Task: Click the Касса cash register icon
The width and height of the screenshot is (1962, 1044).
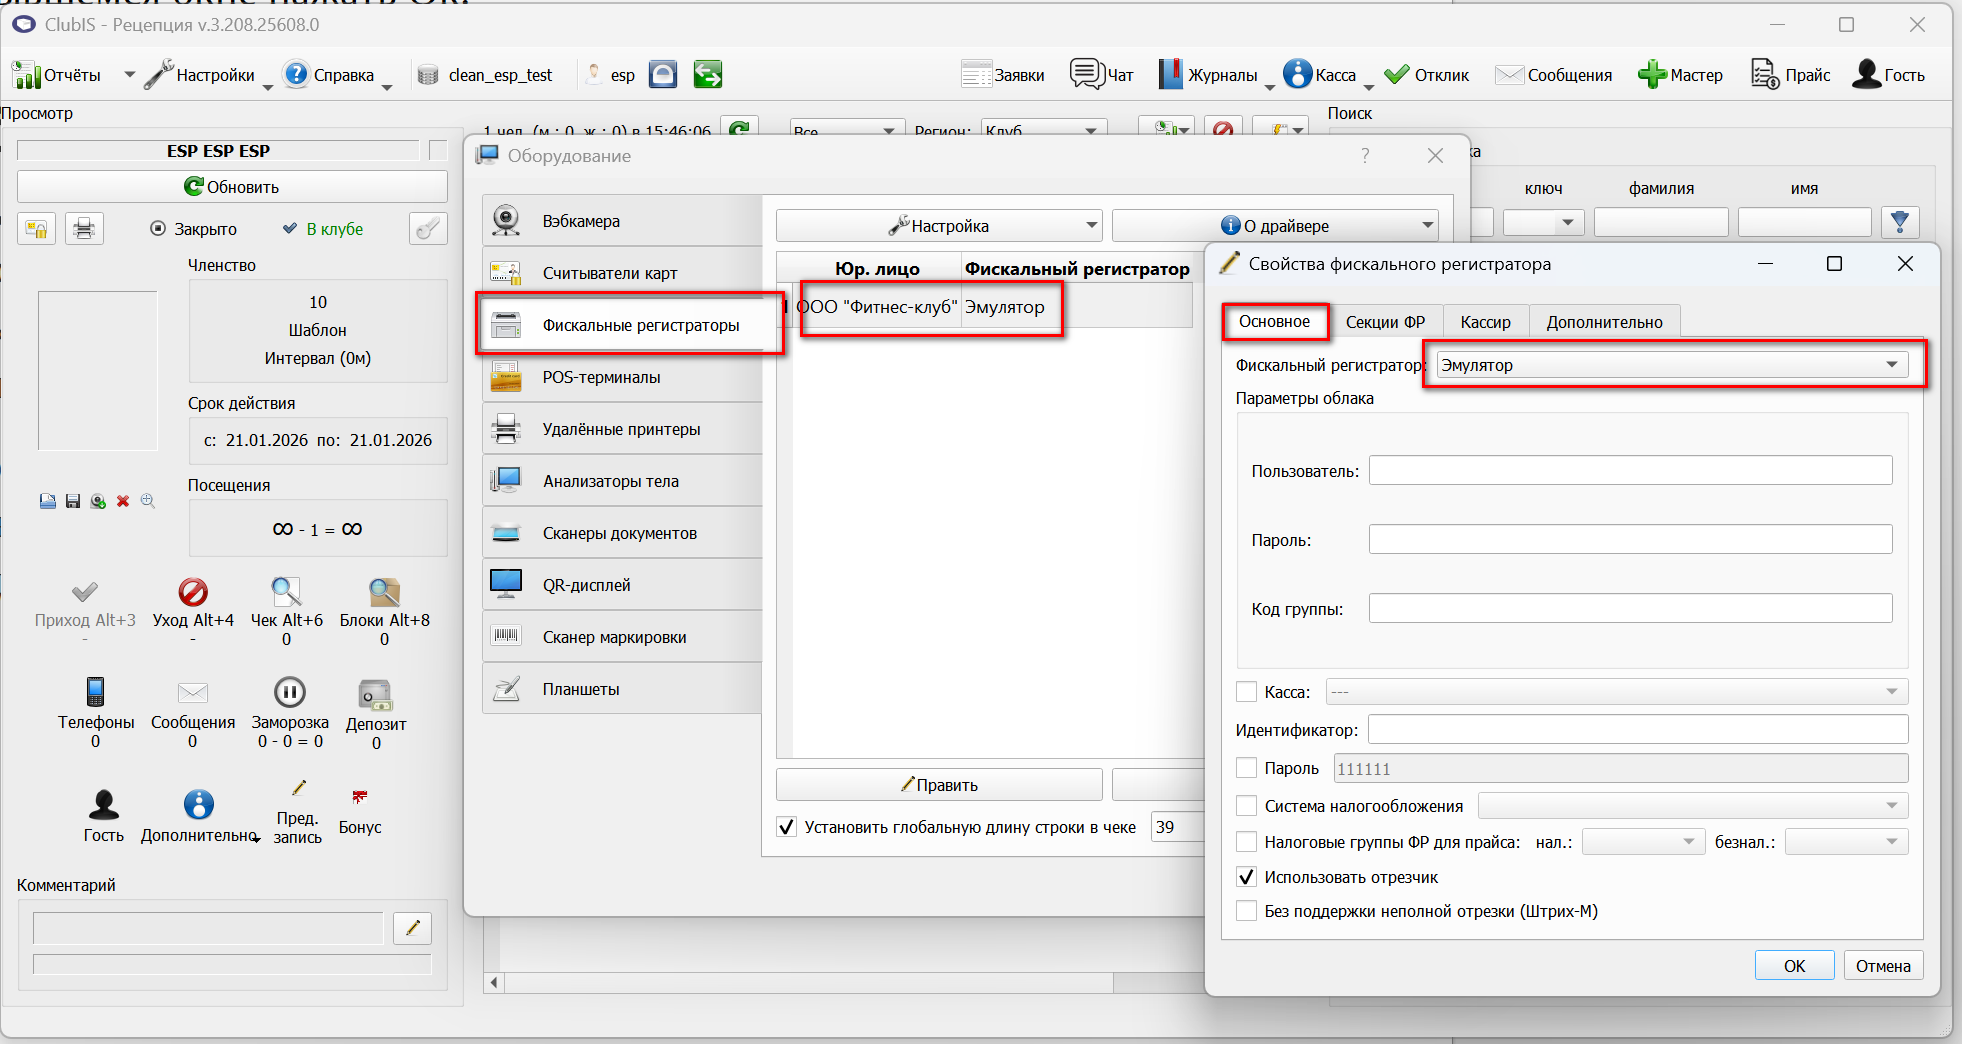Action: coord(1298,74)
